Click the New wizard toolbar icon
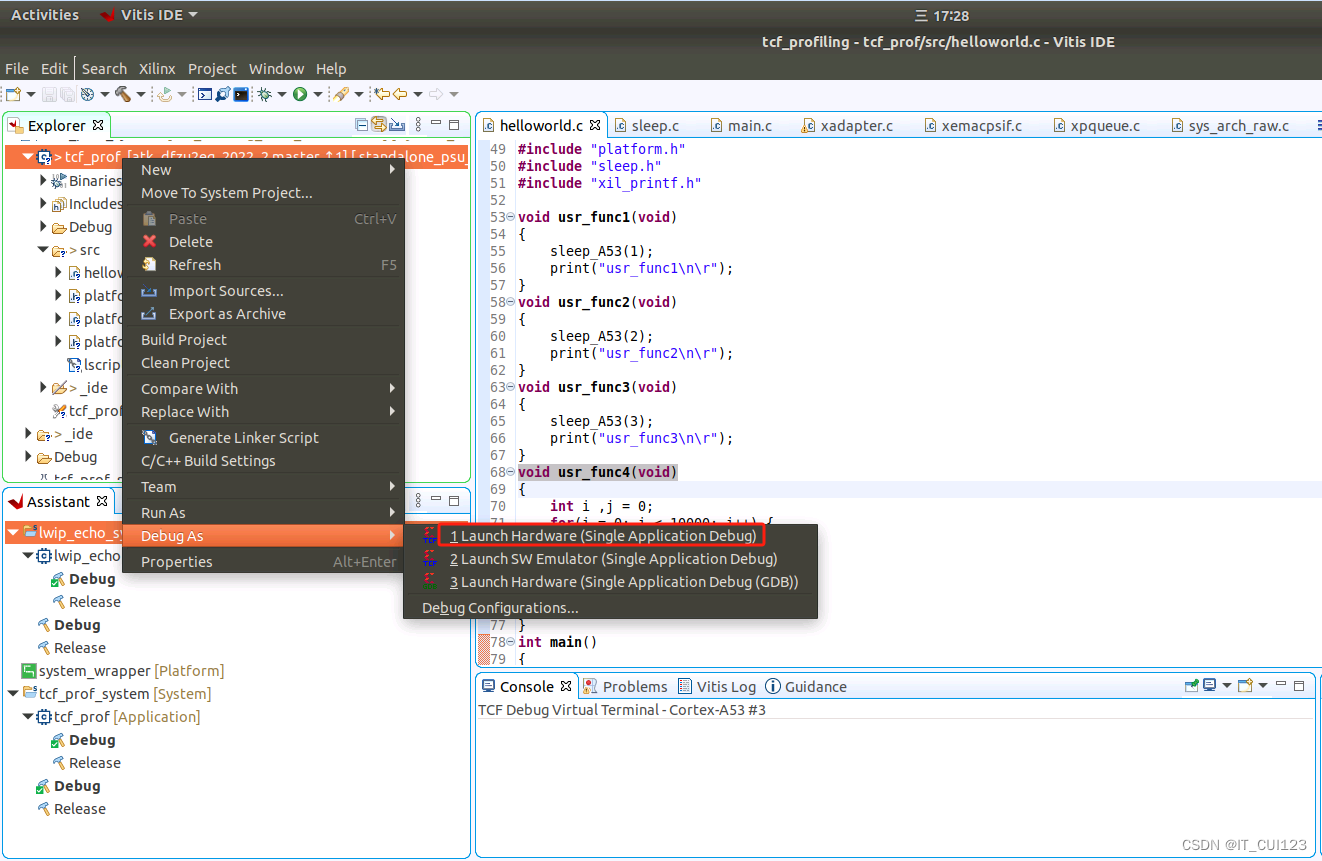The height and width of the screenshot is (861, 1322). [14, 94]
